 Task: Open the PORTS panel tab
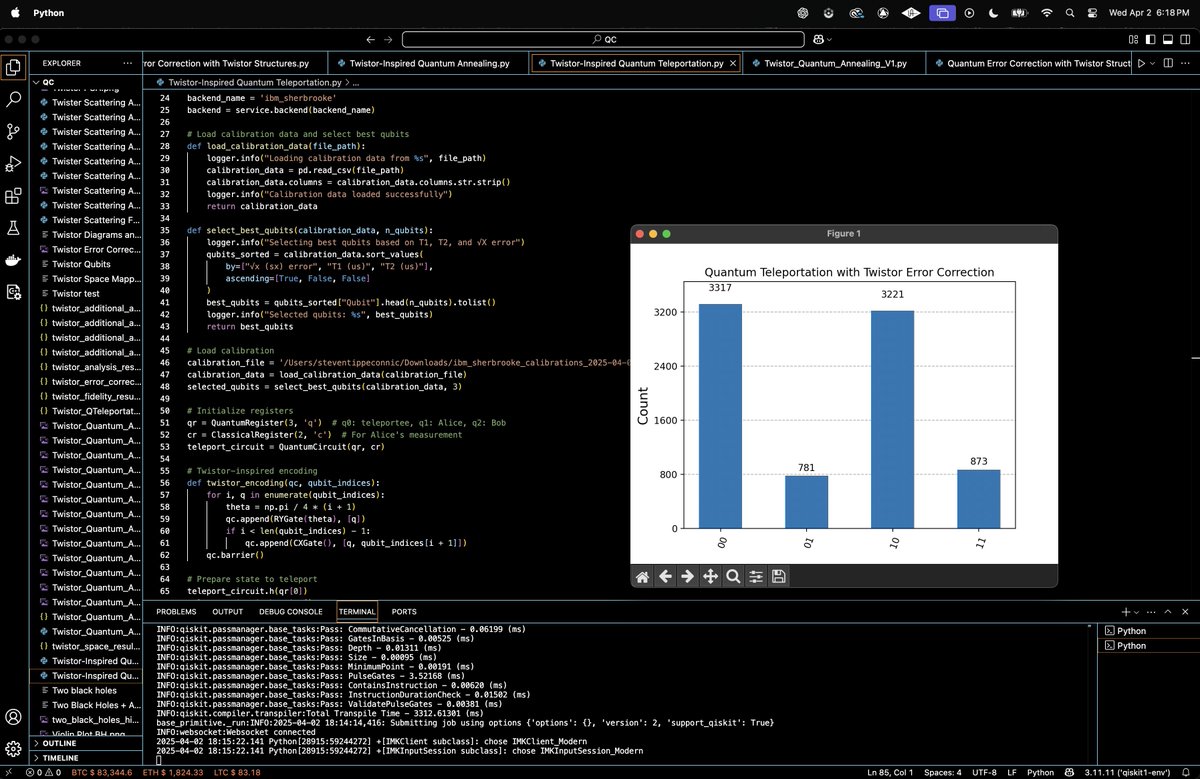[x=404, y=611]
